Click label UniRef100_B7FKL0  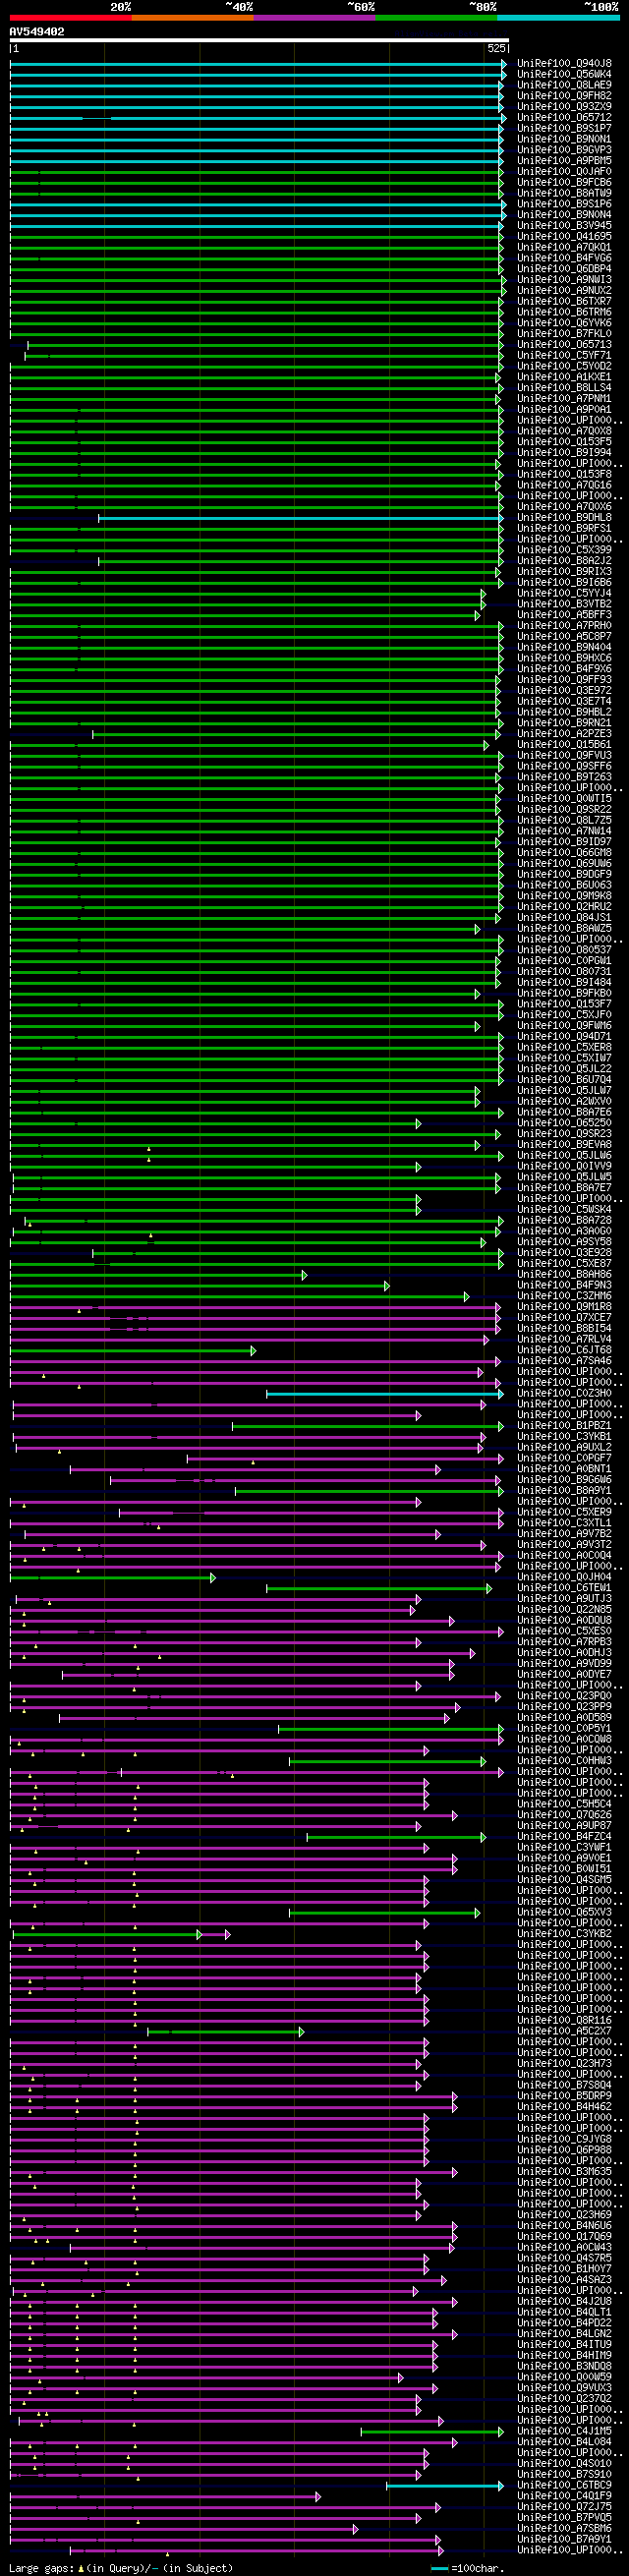(x=564, y=334)
